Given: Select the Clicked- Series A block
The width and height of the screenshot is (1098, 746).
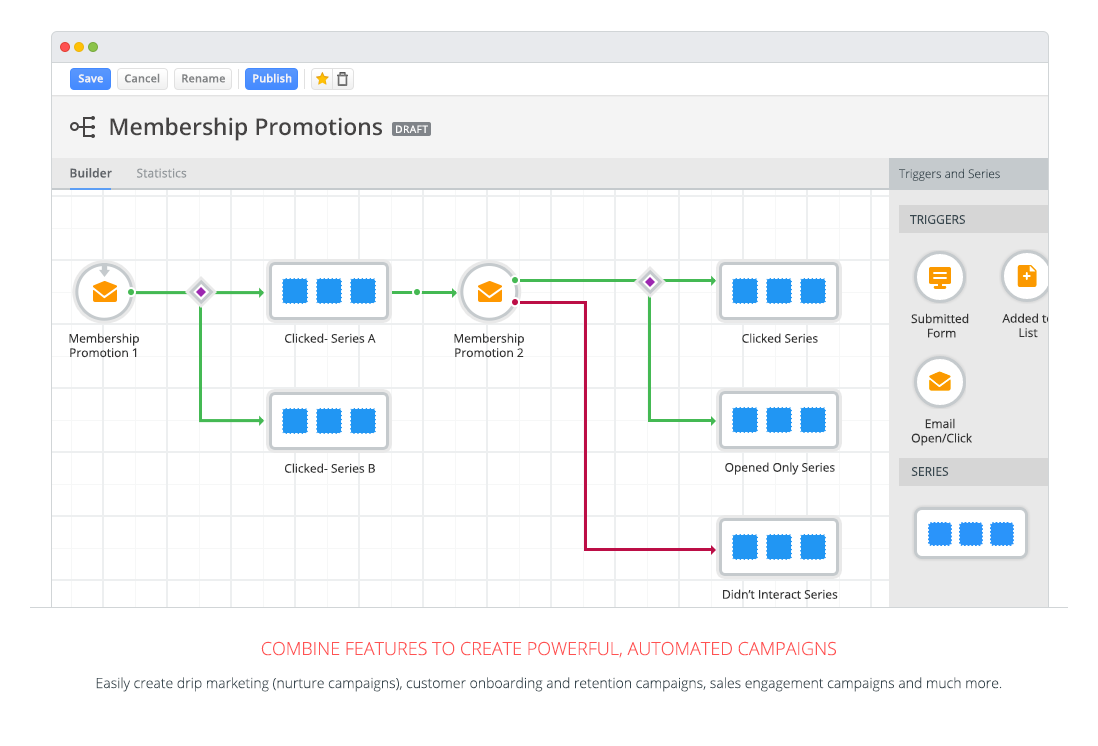Looking at the screenshot, I should 328,291.
